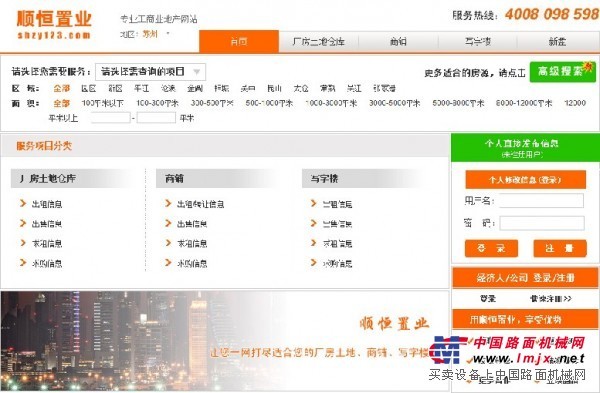
Task: Click the orange 注册 button
Action: pos(560,248)
